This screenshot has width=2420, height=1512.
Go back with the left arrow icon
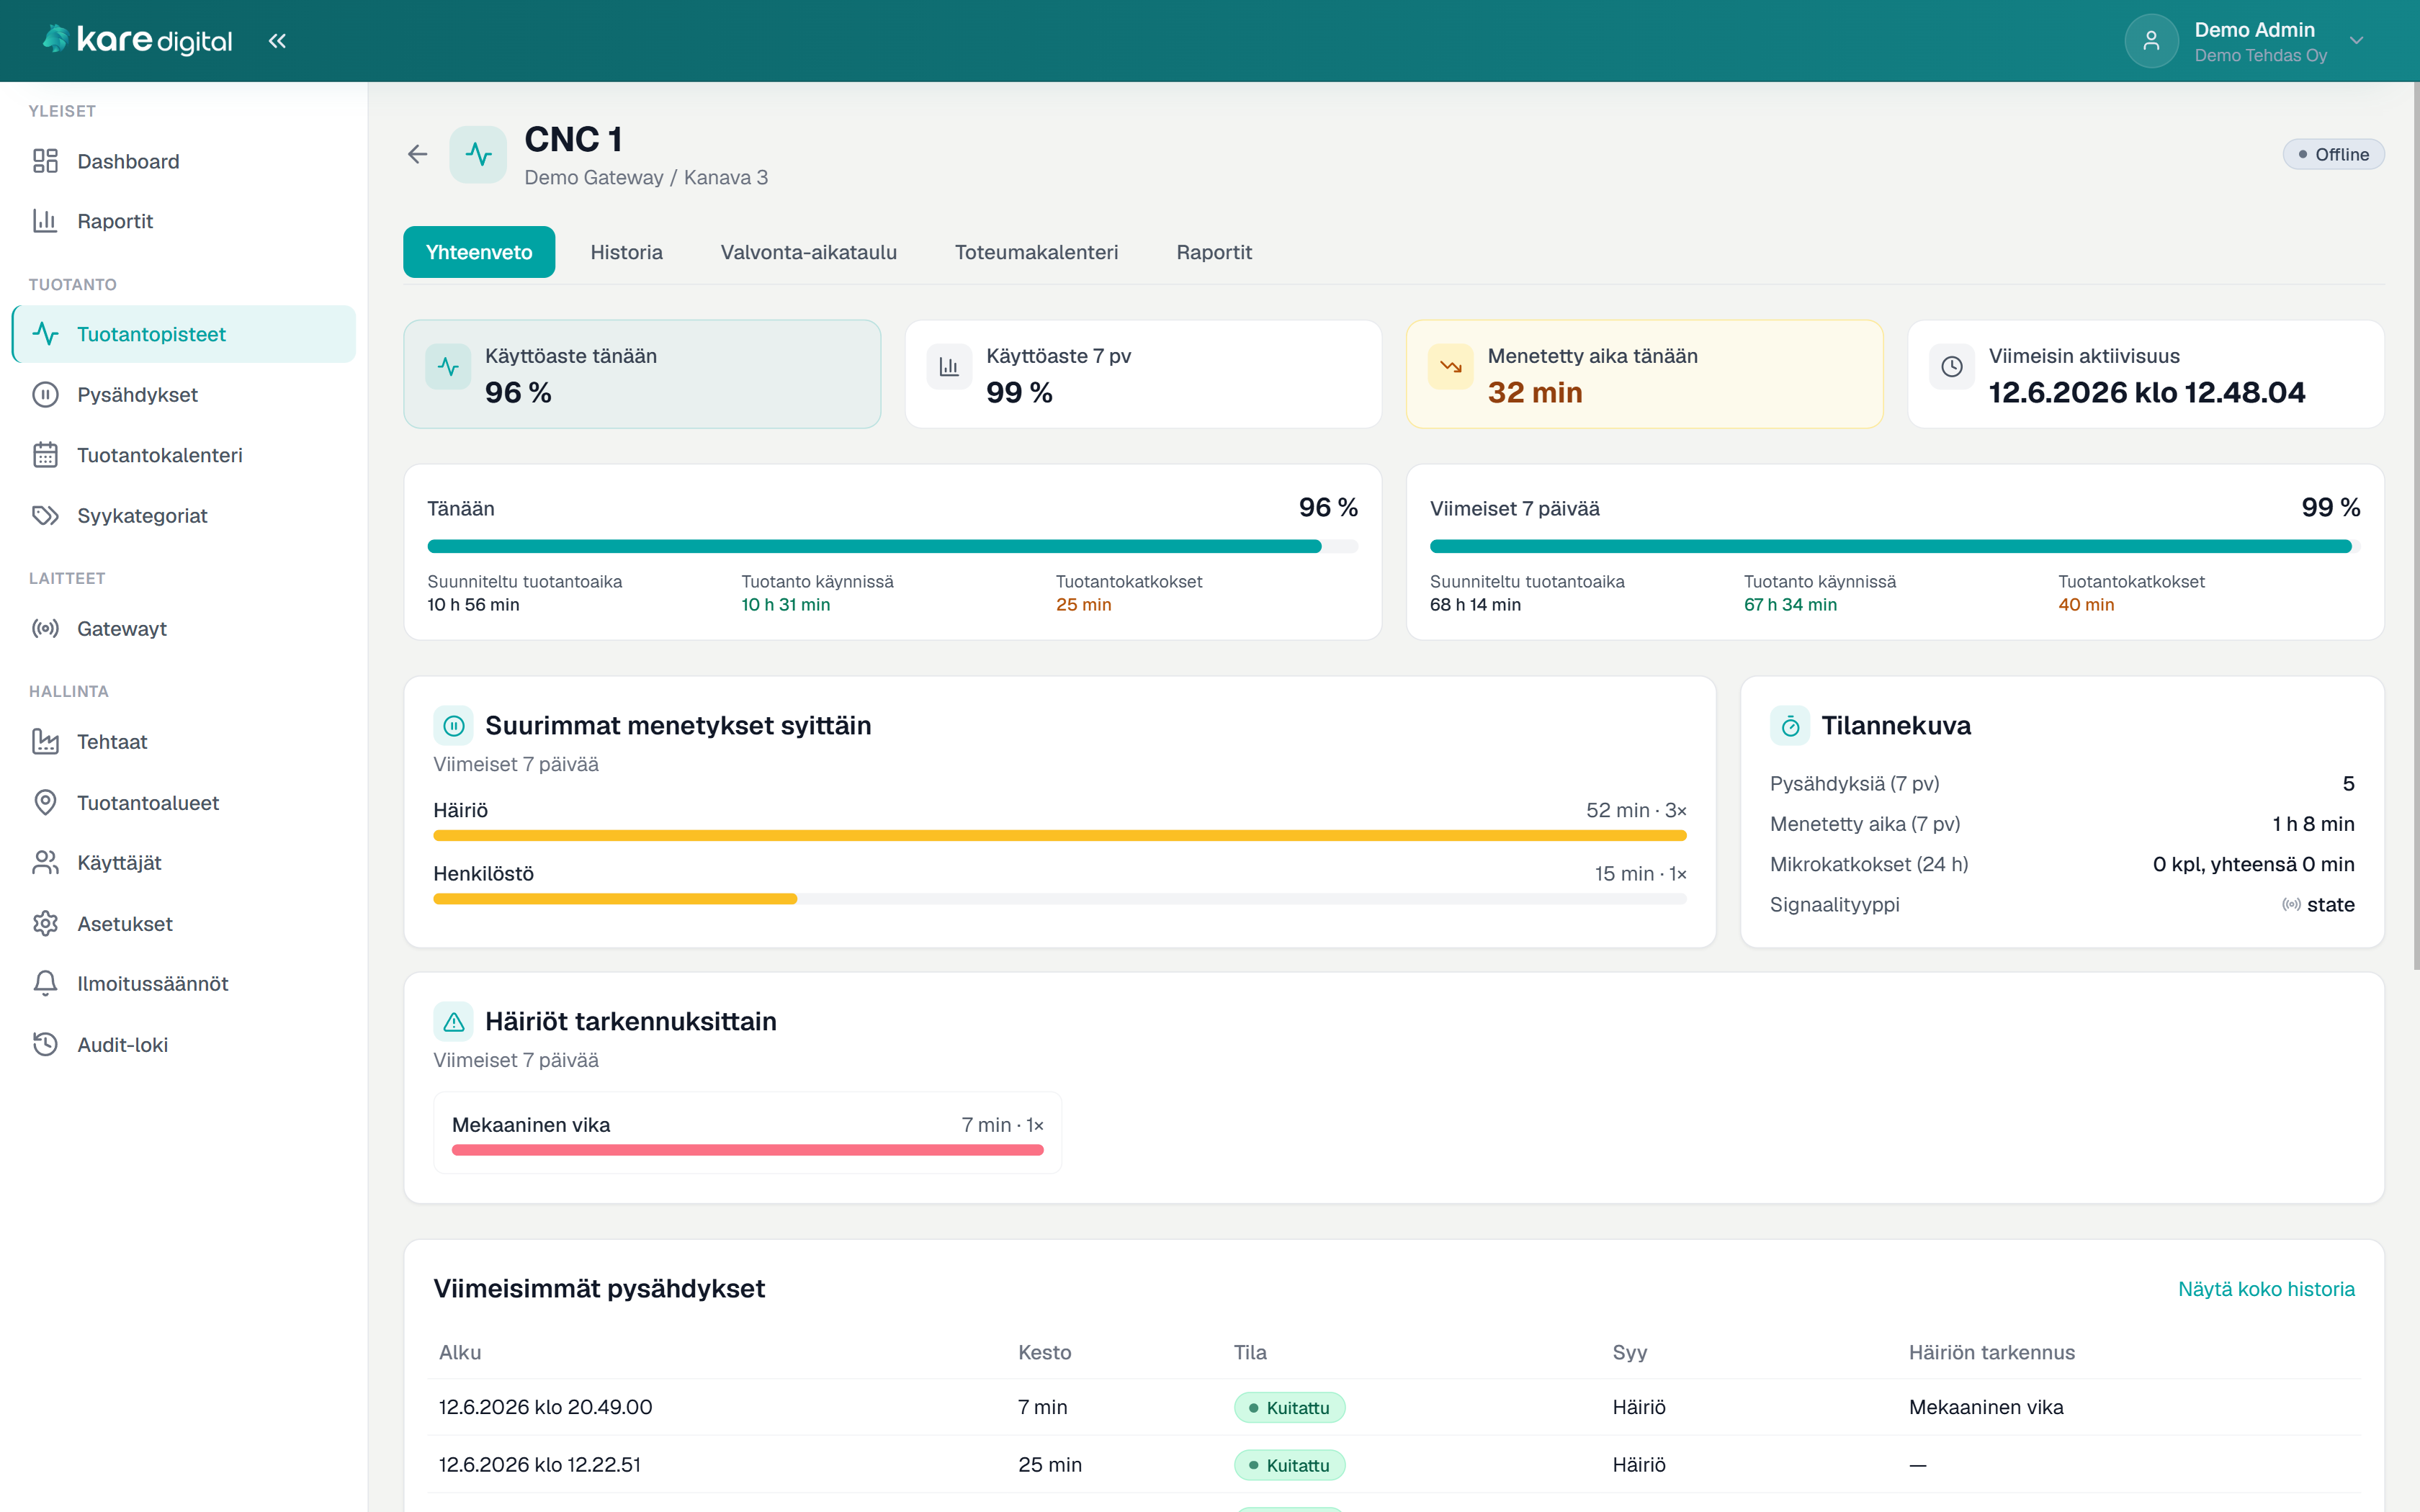point(417,154)
